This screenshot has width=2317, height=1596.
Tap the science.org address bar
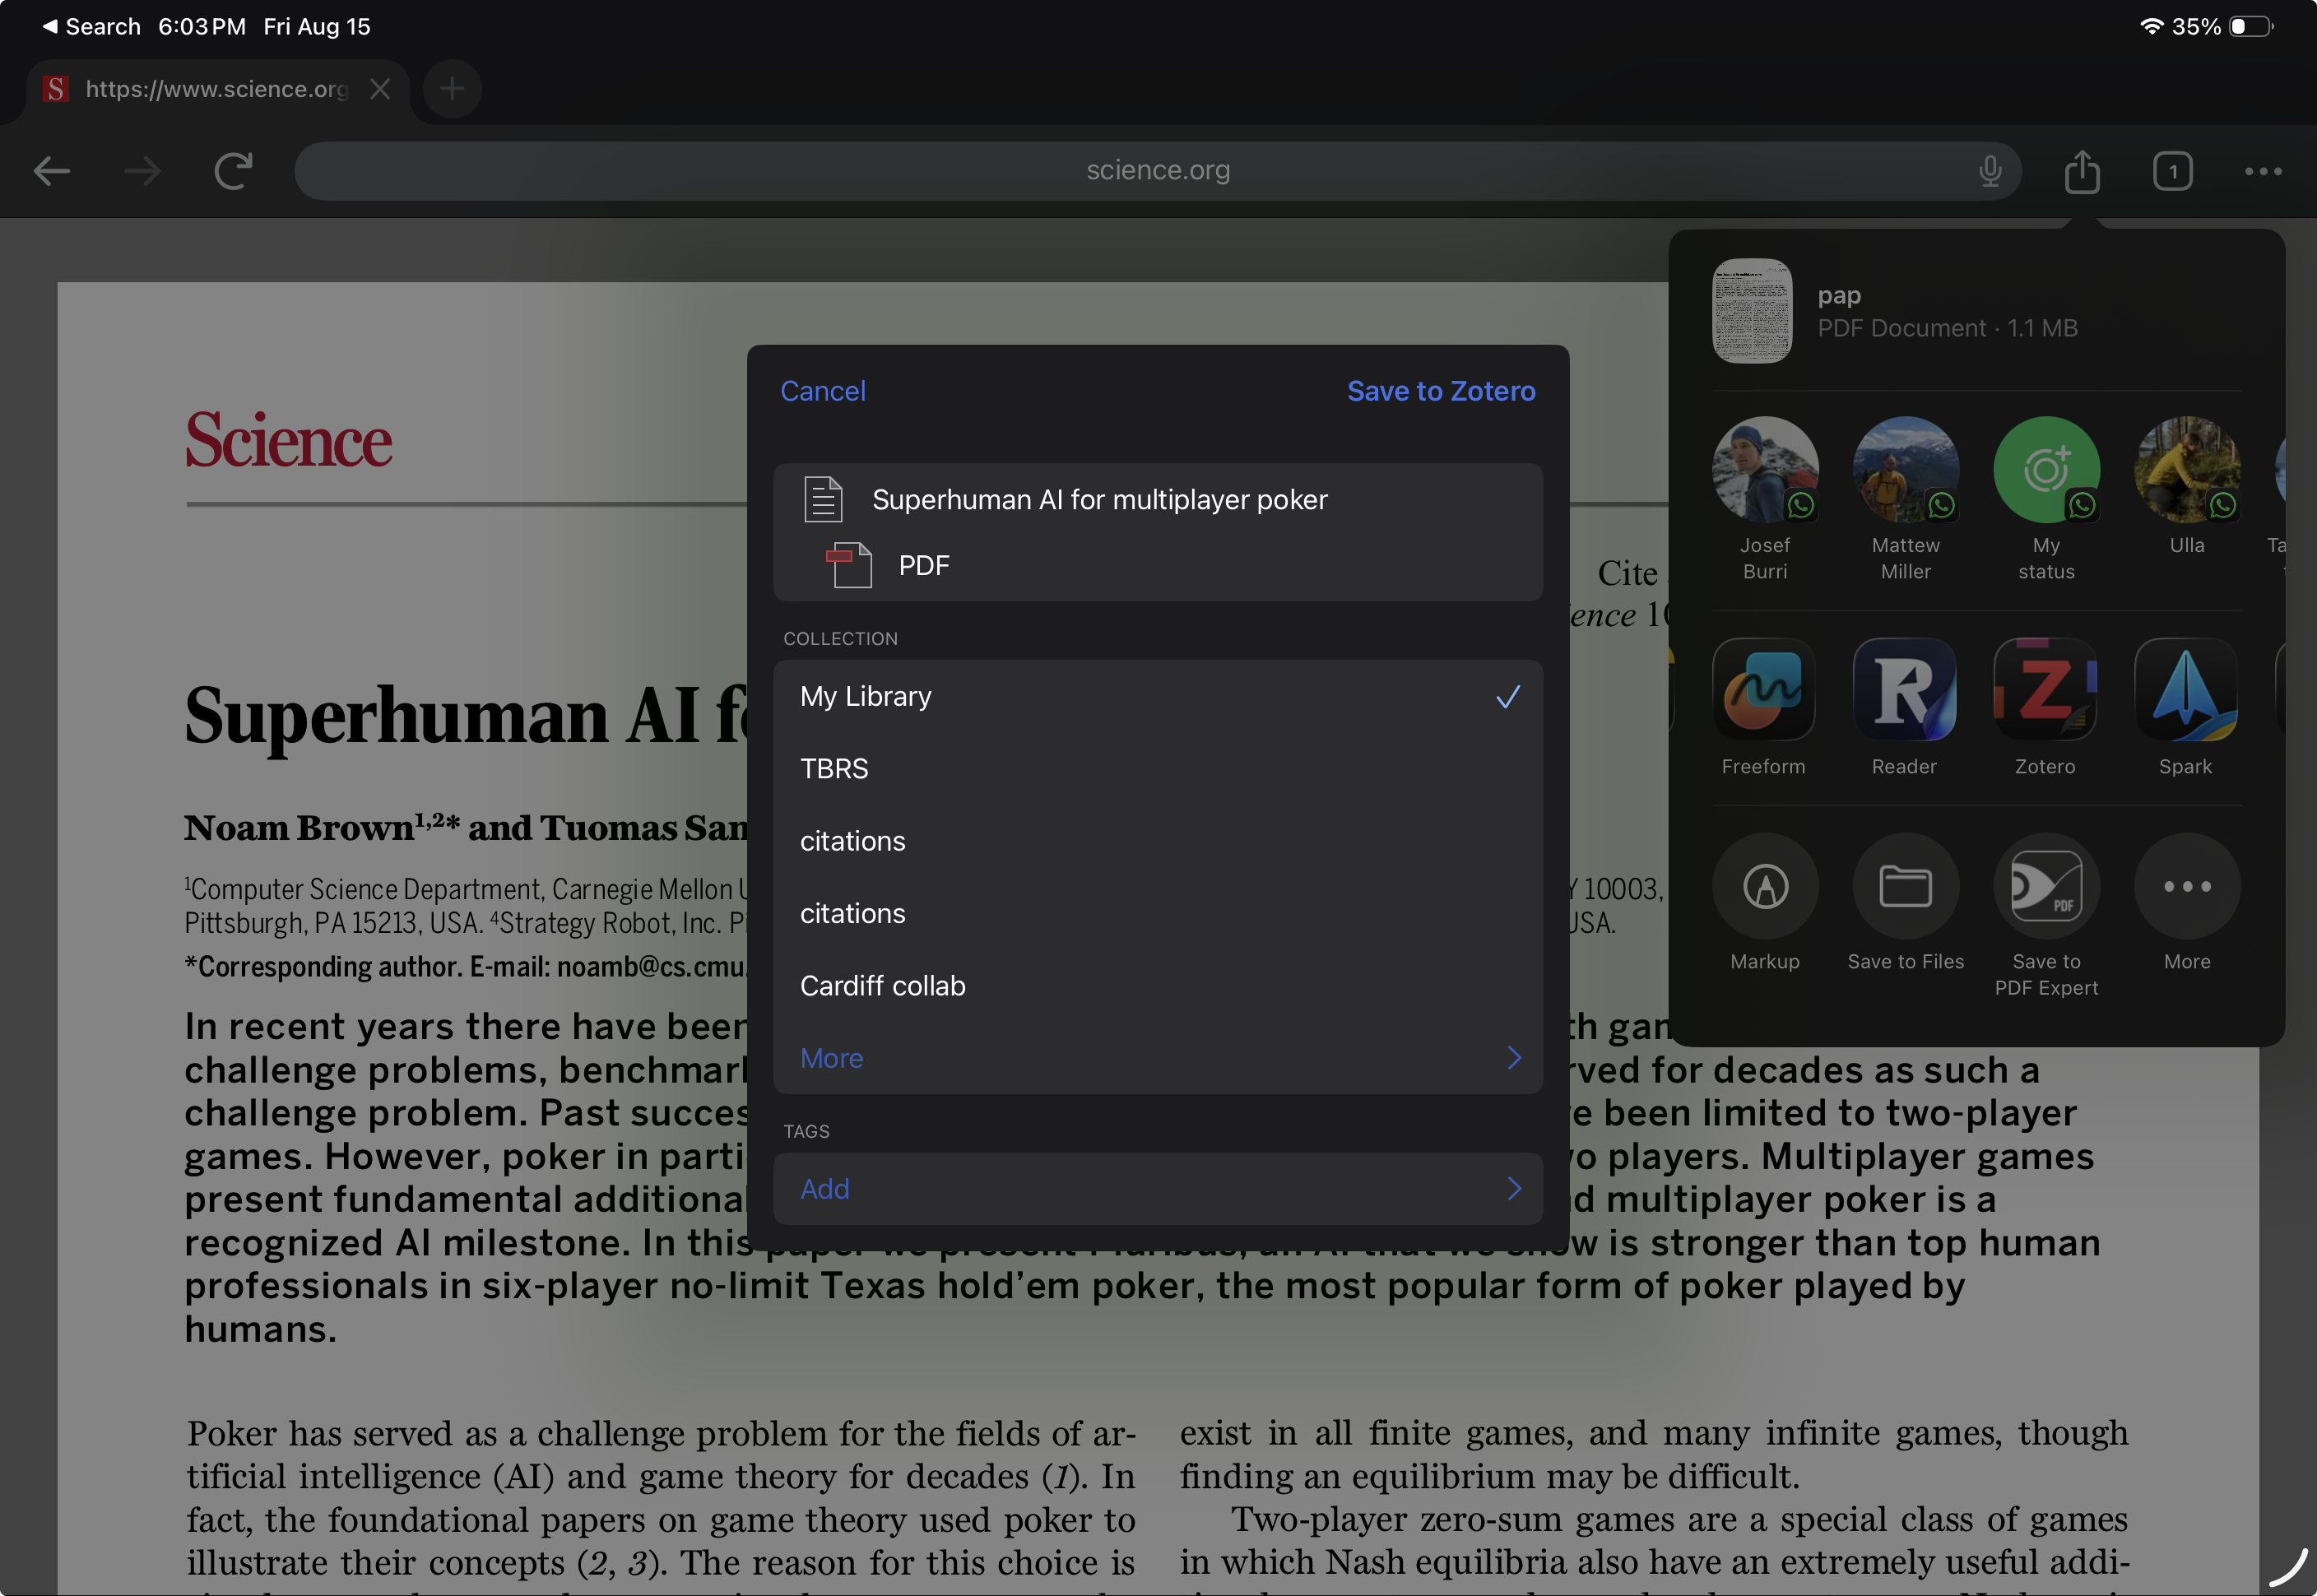pyautogui.click(x=1157, y=171)
